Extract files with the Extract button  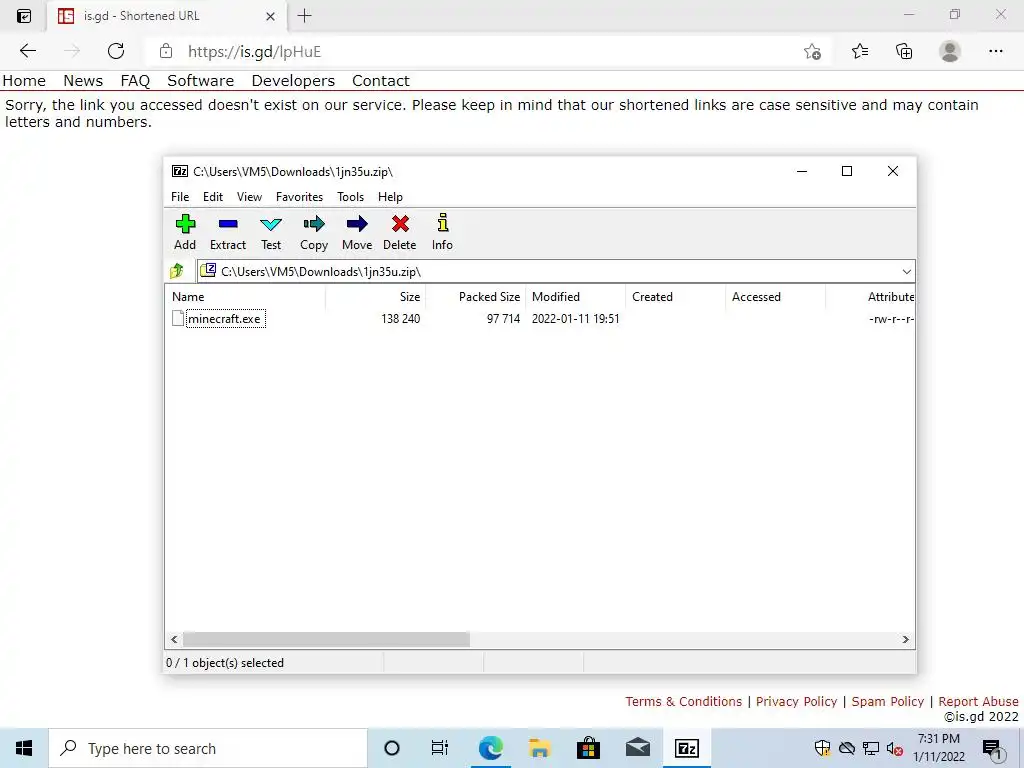227,232
